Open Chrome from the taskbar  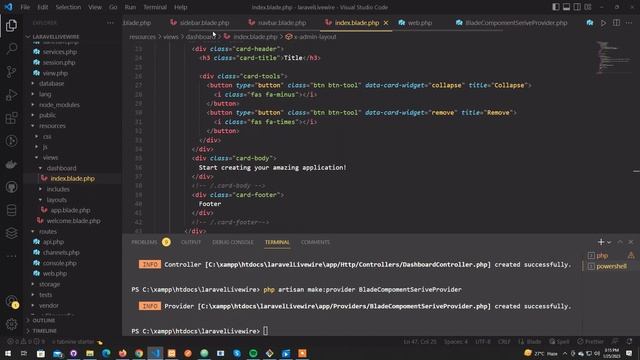point(139,353)
